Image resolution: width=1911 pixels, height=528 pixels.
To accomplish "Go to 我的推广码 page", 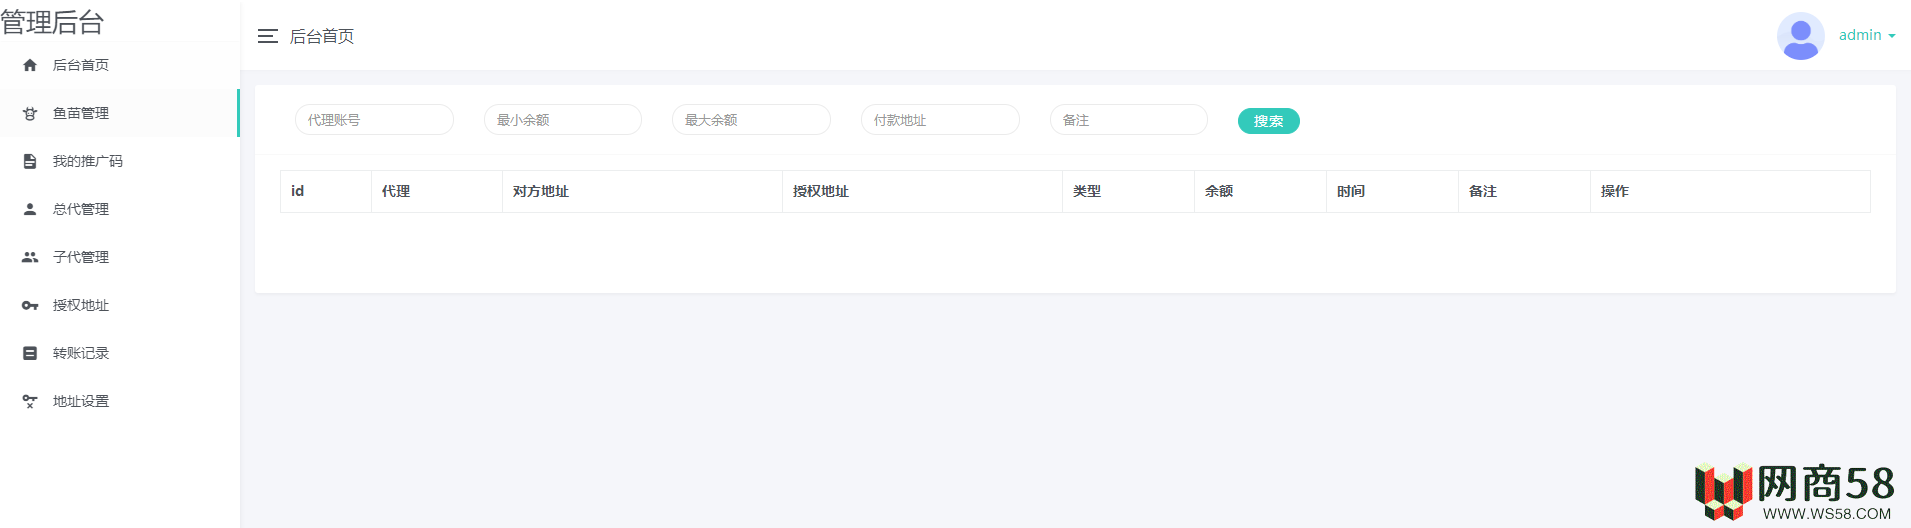I will click(x=120, y=161).
